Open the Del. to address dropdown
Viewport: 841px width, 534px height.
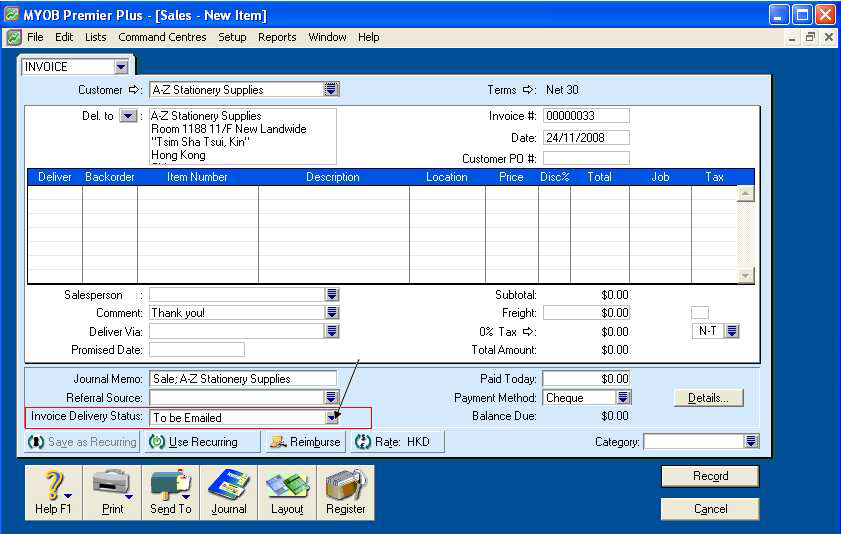128,116
